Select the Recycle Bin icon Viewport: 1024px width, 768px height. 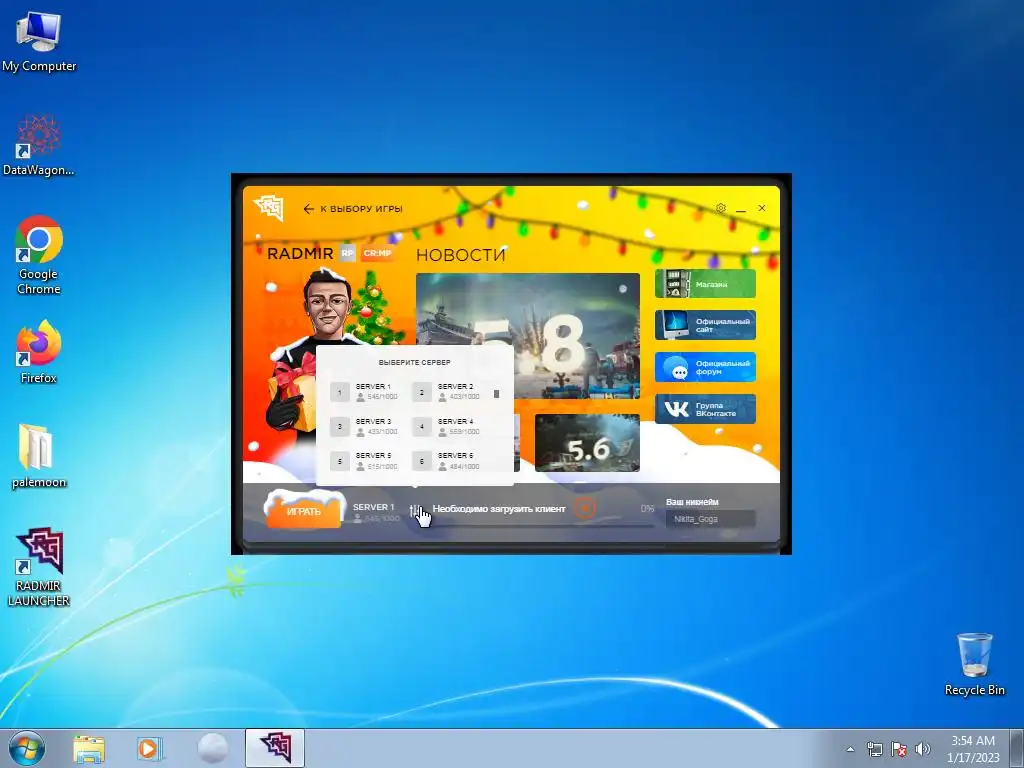[974, 664]
